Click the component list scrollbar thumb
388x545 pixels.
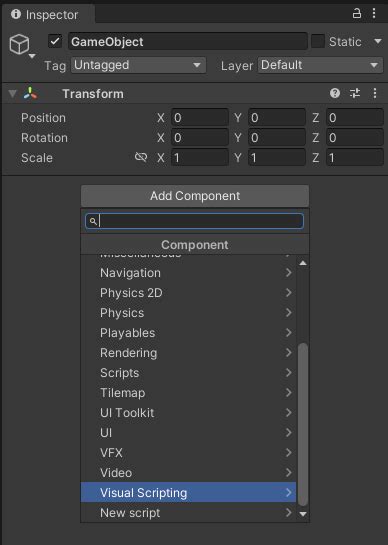[x=303, y=424]
